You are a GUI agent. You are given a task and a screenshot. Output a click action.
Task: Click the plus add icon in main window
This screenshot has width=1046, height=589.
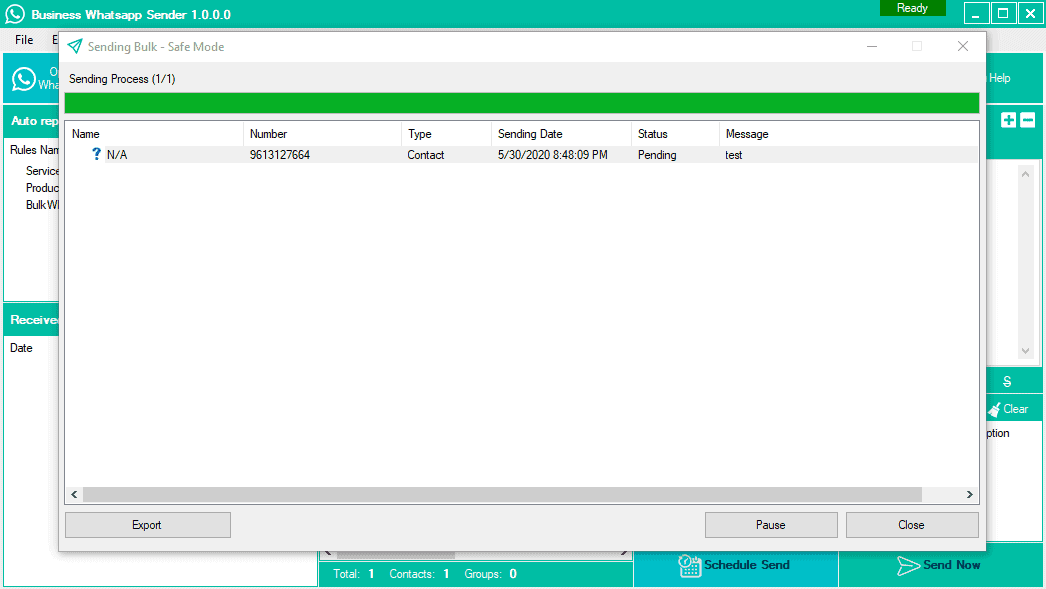1008,120
